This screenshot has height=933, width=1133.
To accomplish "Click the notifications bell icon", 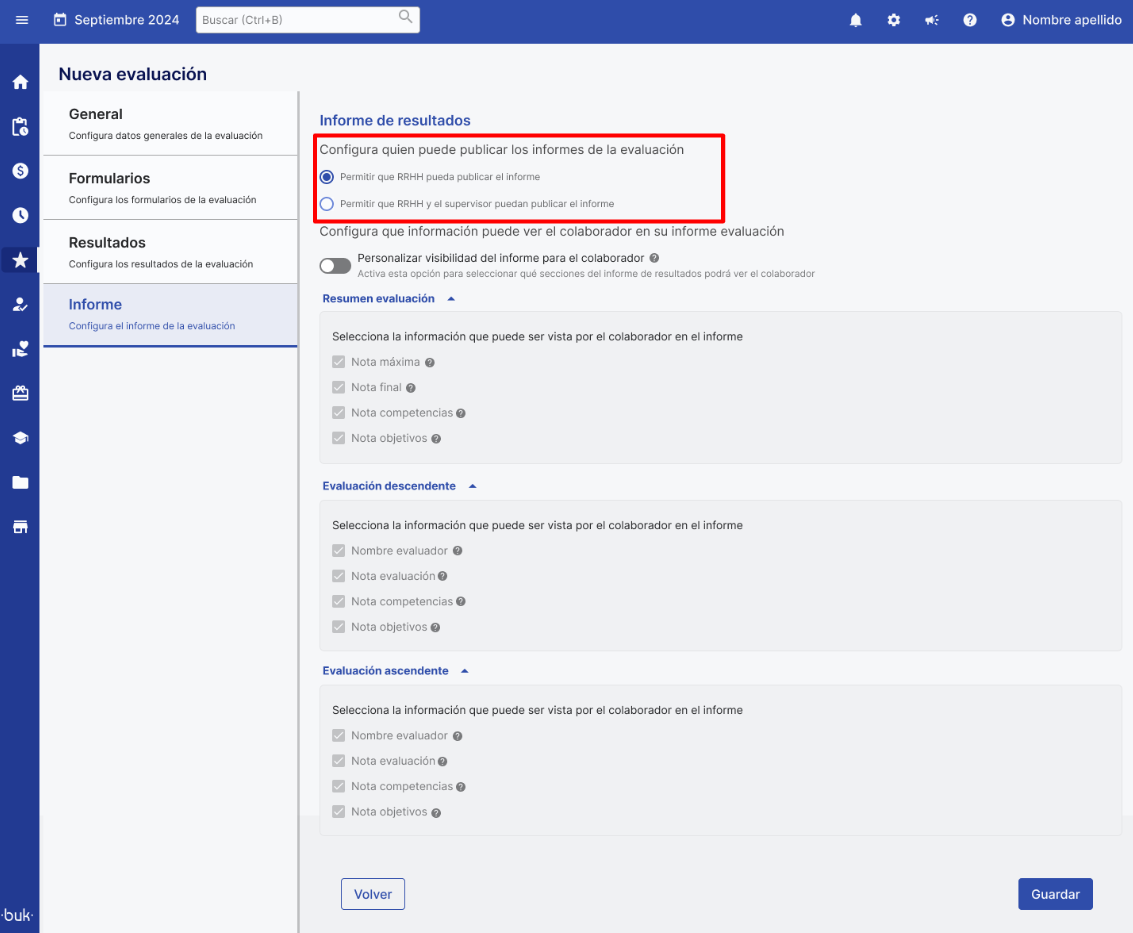I will tap(856, 20).
